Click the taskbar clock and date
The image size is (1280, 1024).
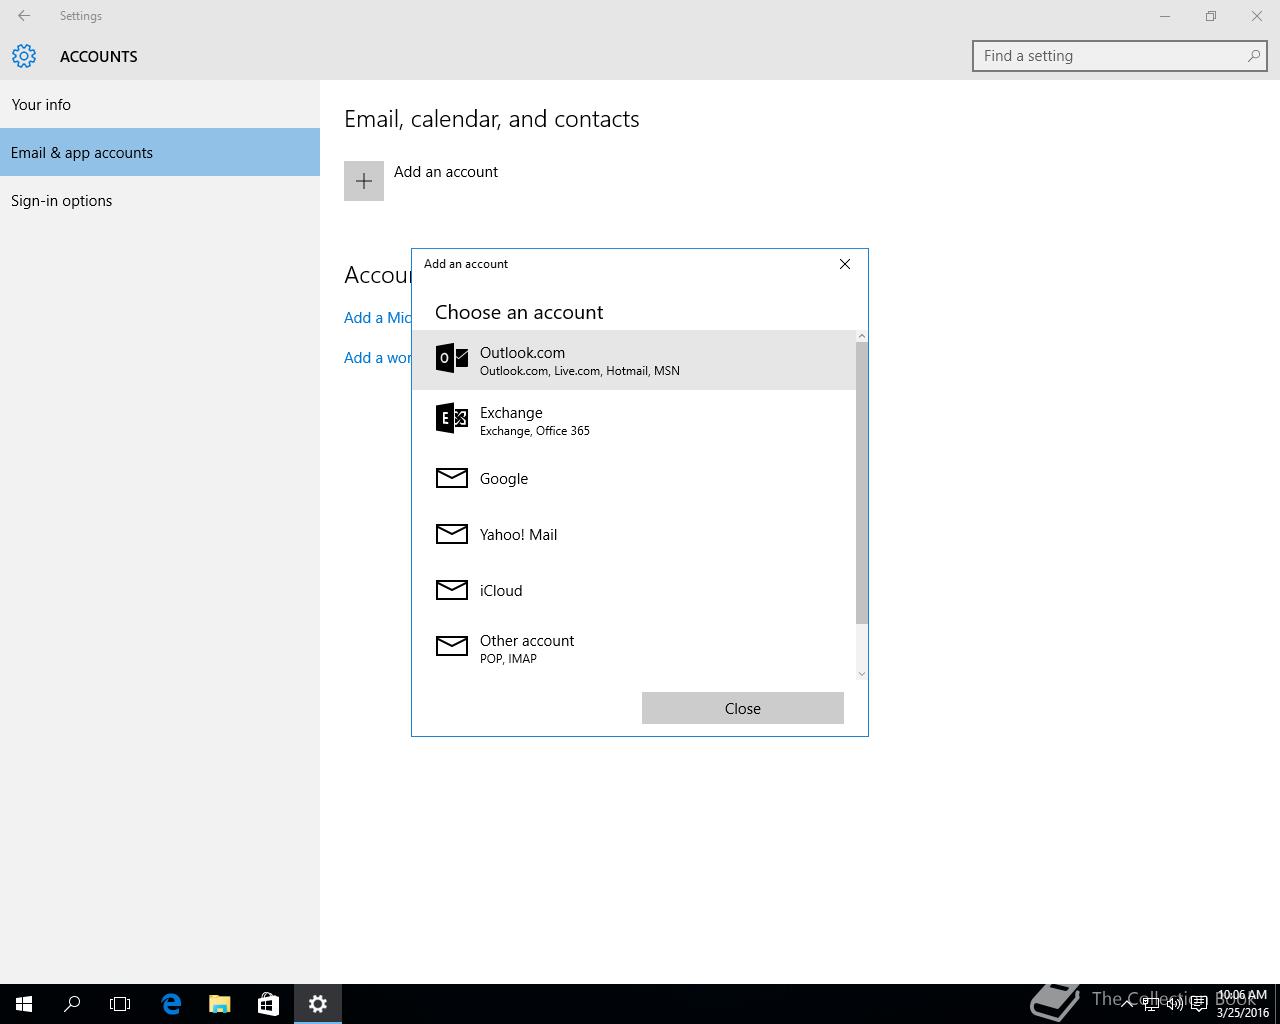[x=1242, y=1004]
